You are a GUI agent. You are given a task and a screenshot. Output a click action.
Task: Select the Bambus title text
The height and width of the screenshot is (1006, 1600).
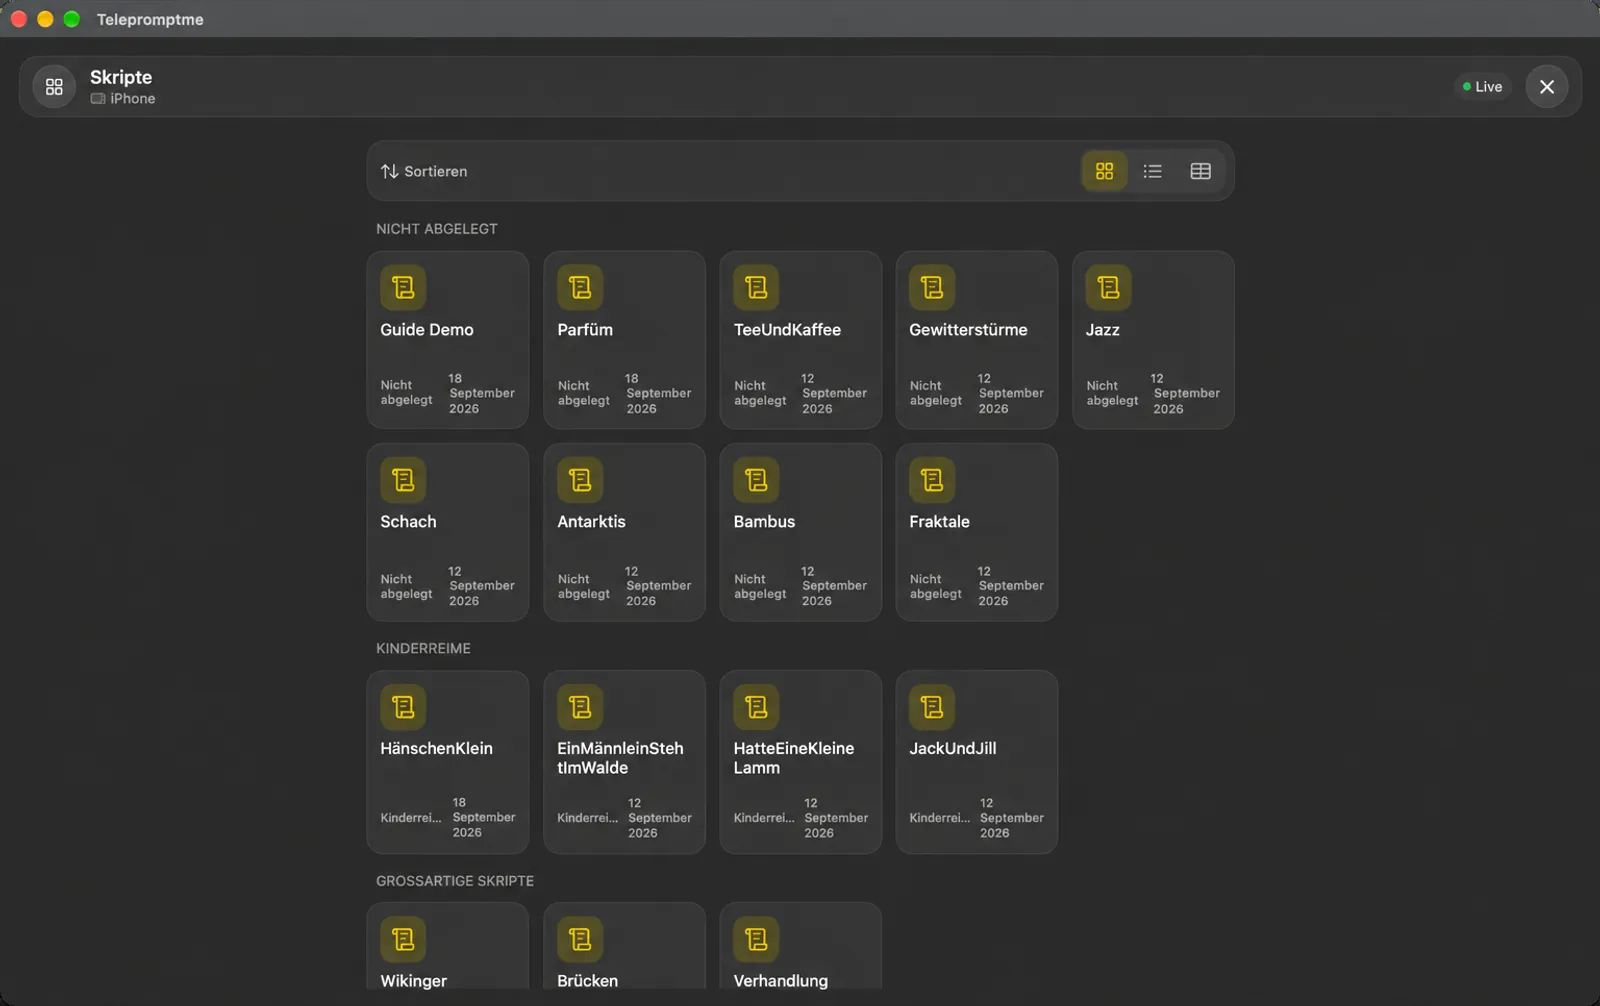pyautogui.click(x=764, y=522)
